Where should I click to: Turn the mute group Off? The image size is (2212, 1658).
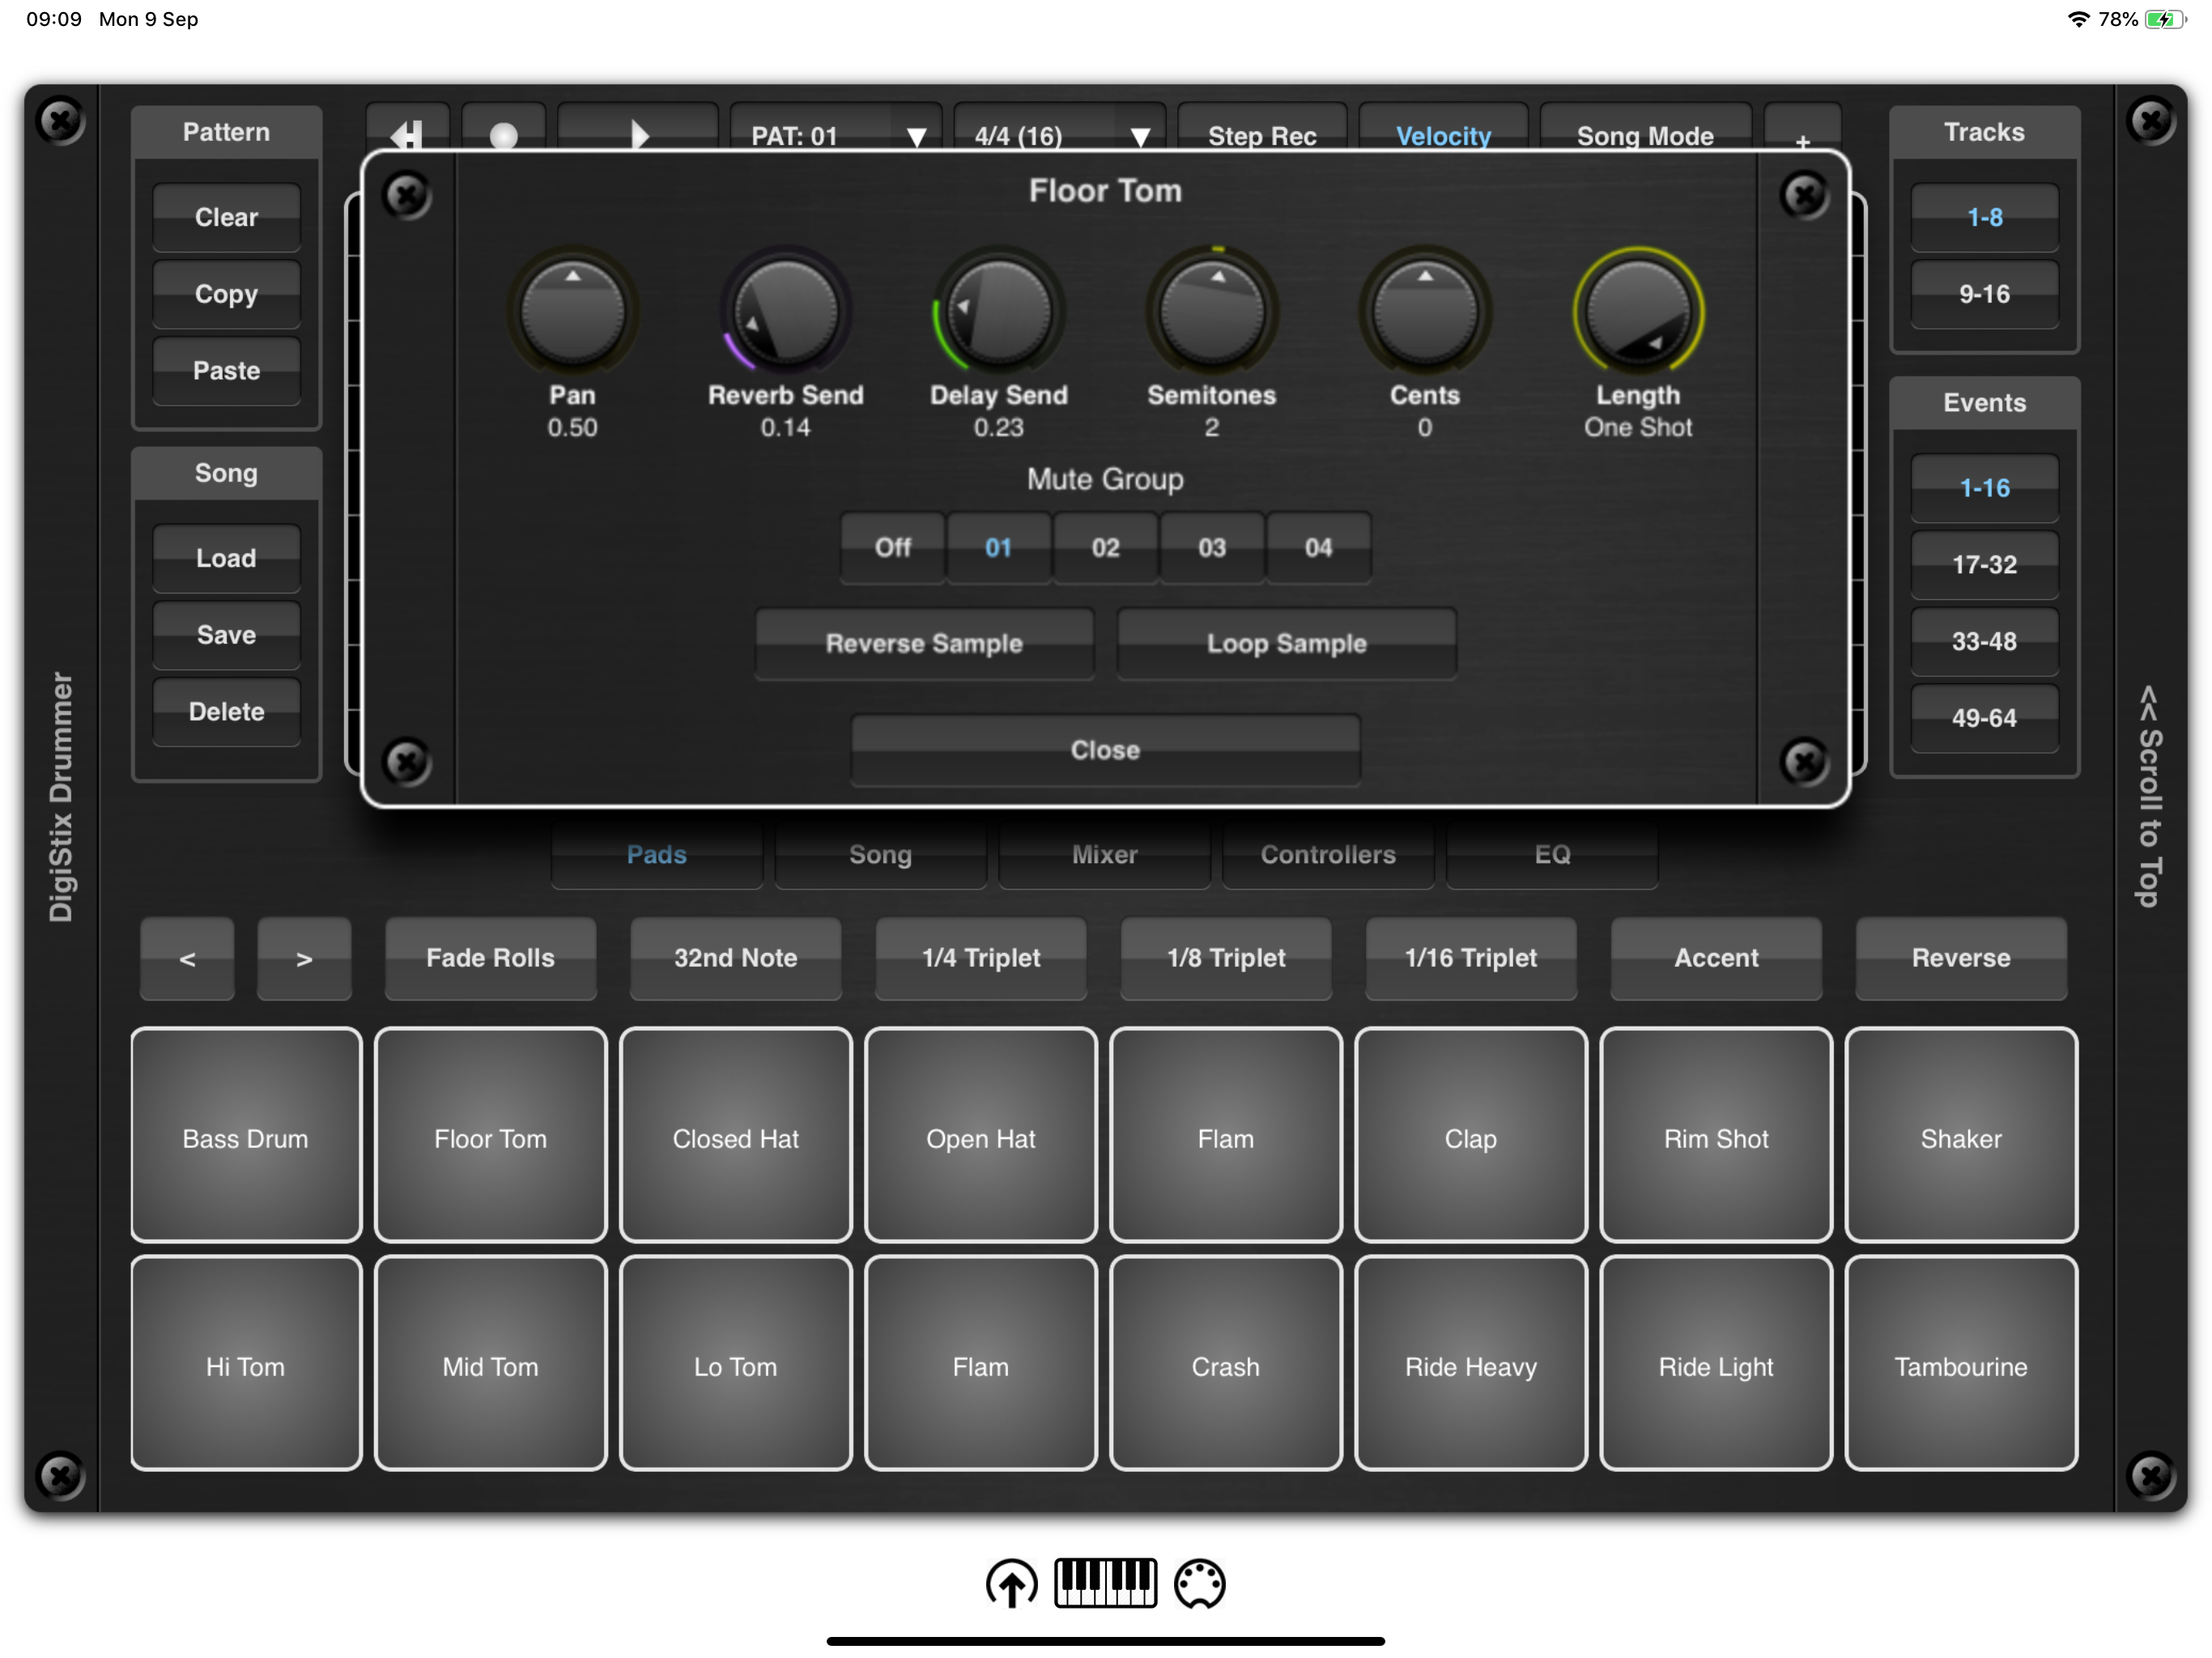[892, 547]
